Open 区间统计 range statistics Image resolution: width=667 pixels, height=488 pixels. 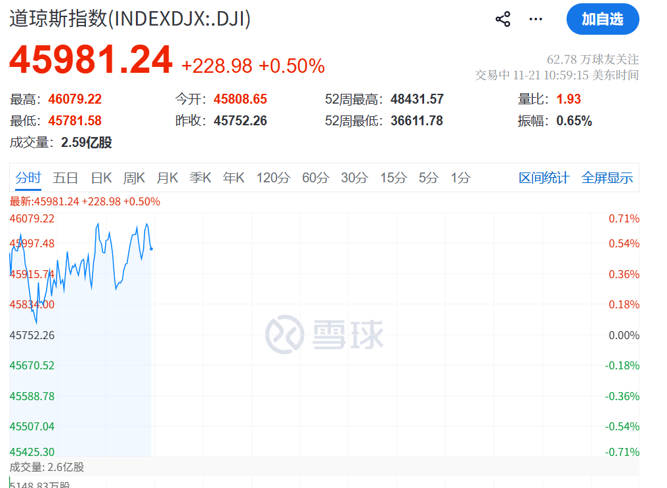pos(544,178)
